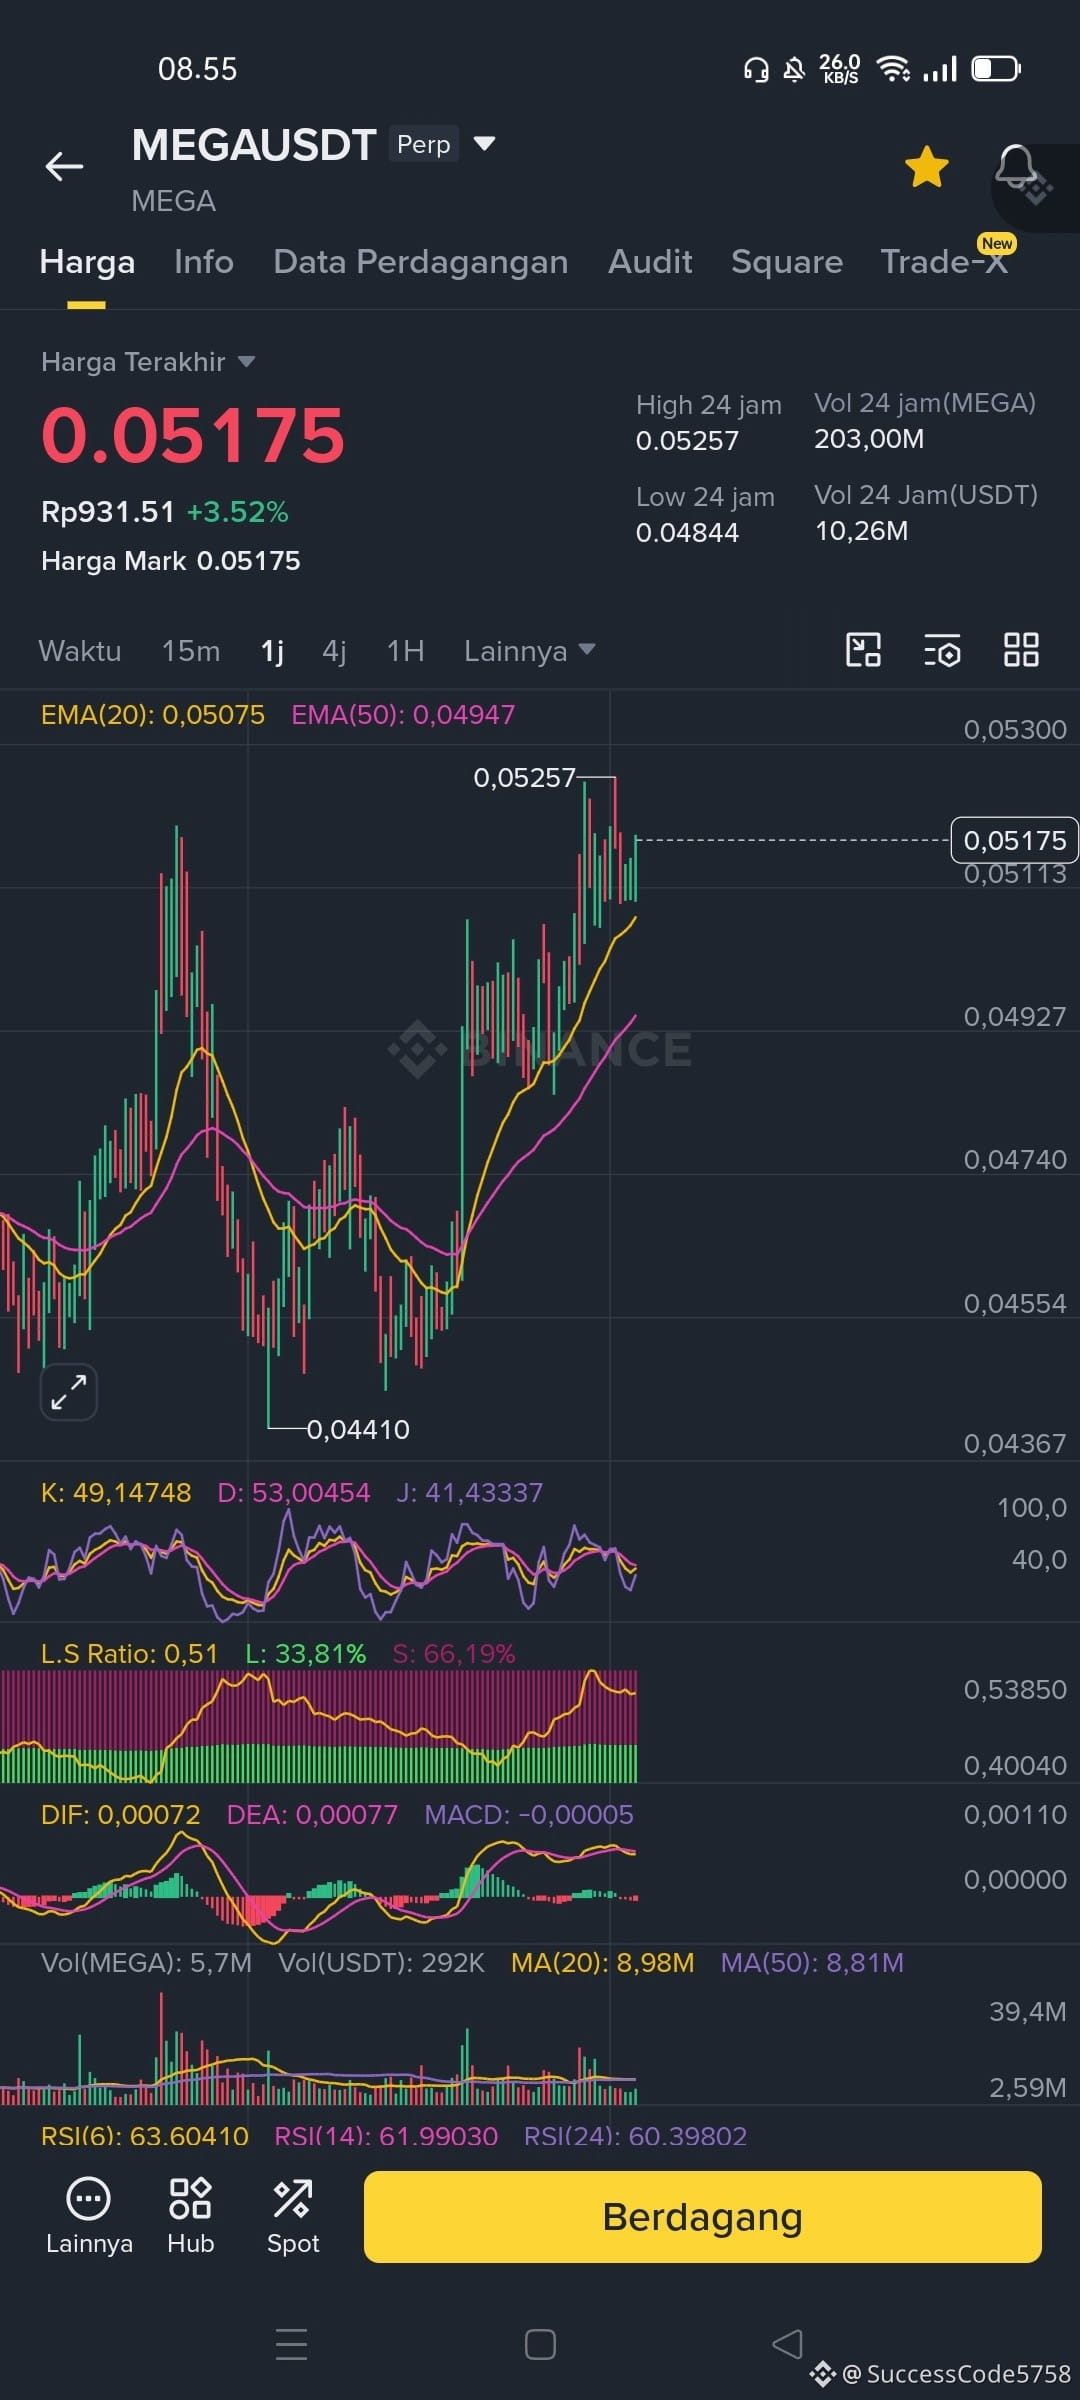Switch to the Harga tab
Image resolution: width=1080 pixels, height=2400 pixels.
[87, 262]
